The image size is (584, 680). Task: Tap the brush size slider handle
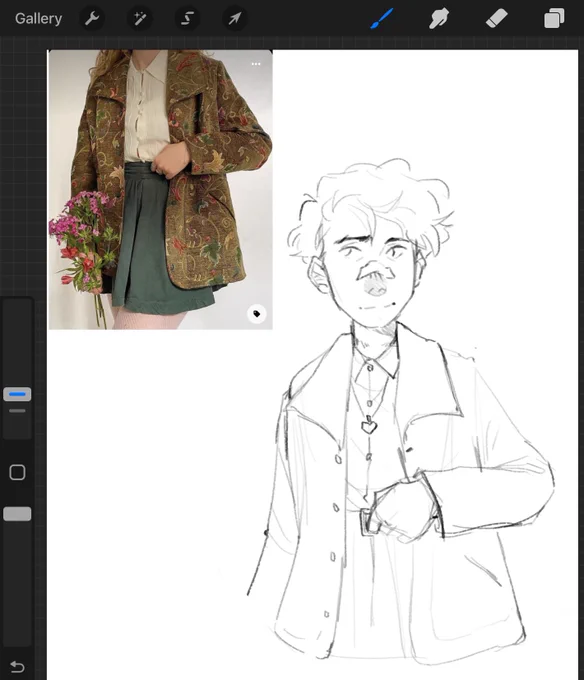point(17,394)
